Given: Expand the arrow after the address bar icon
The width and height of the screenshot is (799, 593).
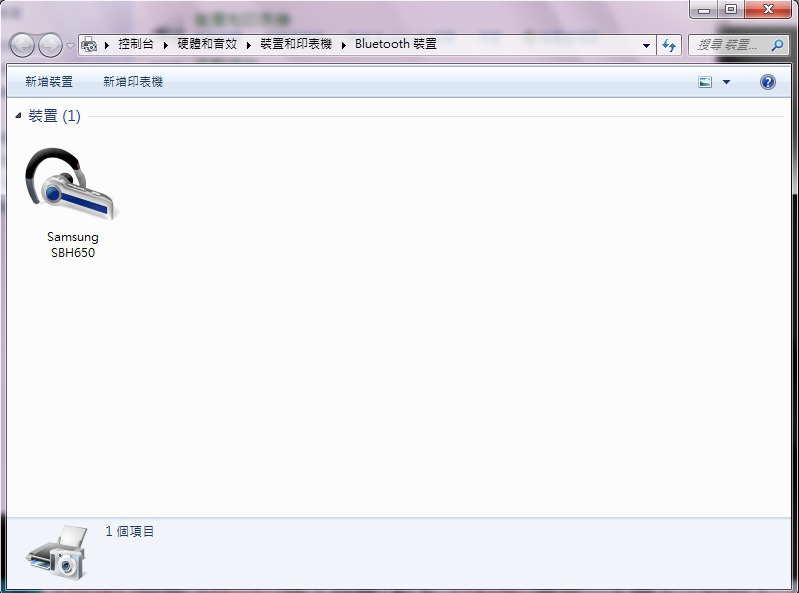Looking at the screenshot, I should pos(106,45).
